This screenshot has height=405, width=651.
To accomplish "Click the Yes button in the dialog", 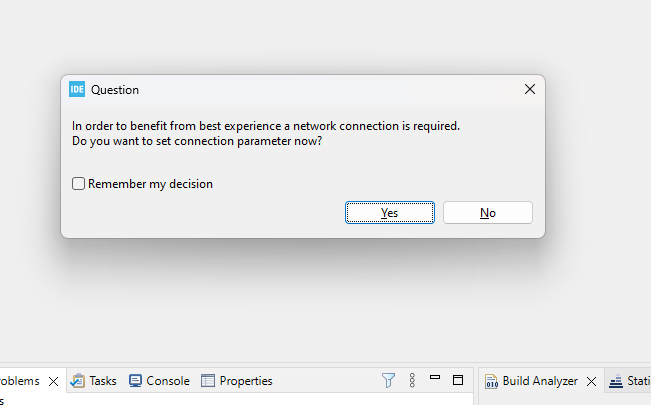I will 389,212.
